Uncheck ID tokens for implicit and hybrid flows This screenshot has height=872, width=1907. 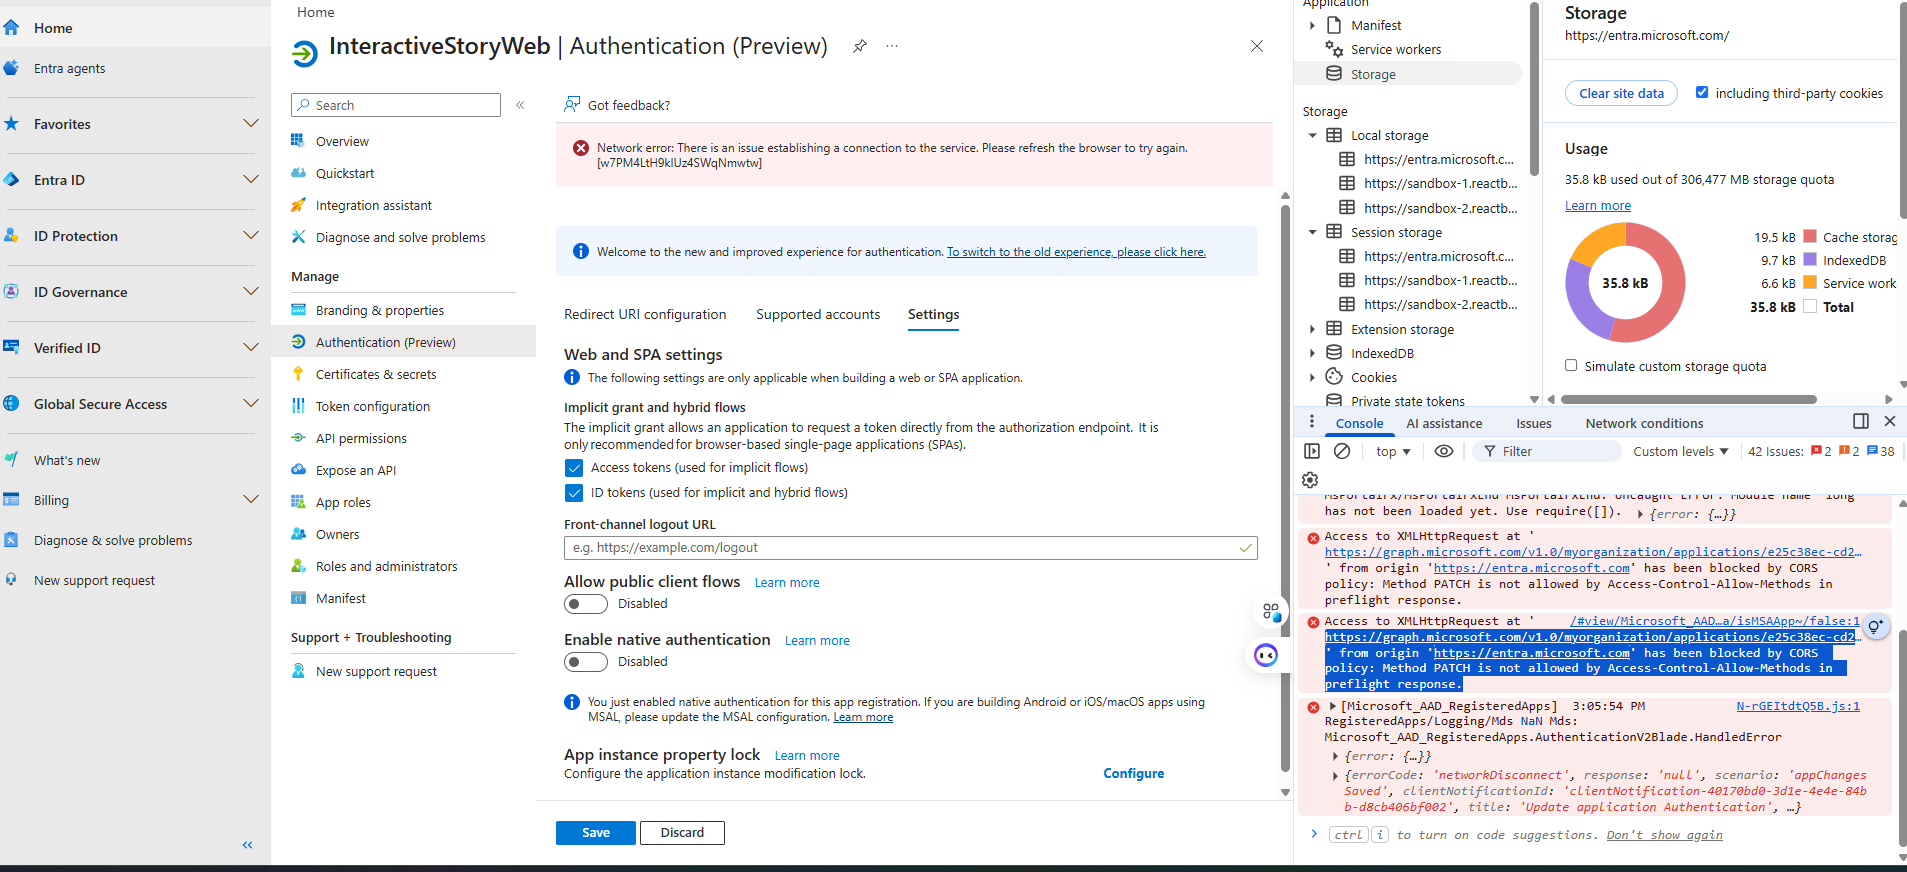[574, 493]
